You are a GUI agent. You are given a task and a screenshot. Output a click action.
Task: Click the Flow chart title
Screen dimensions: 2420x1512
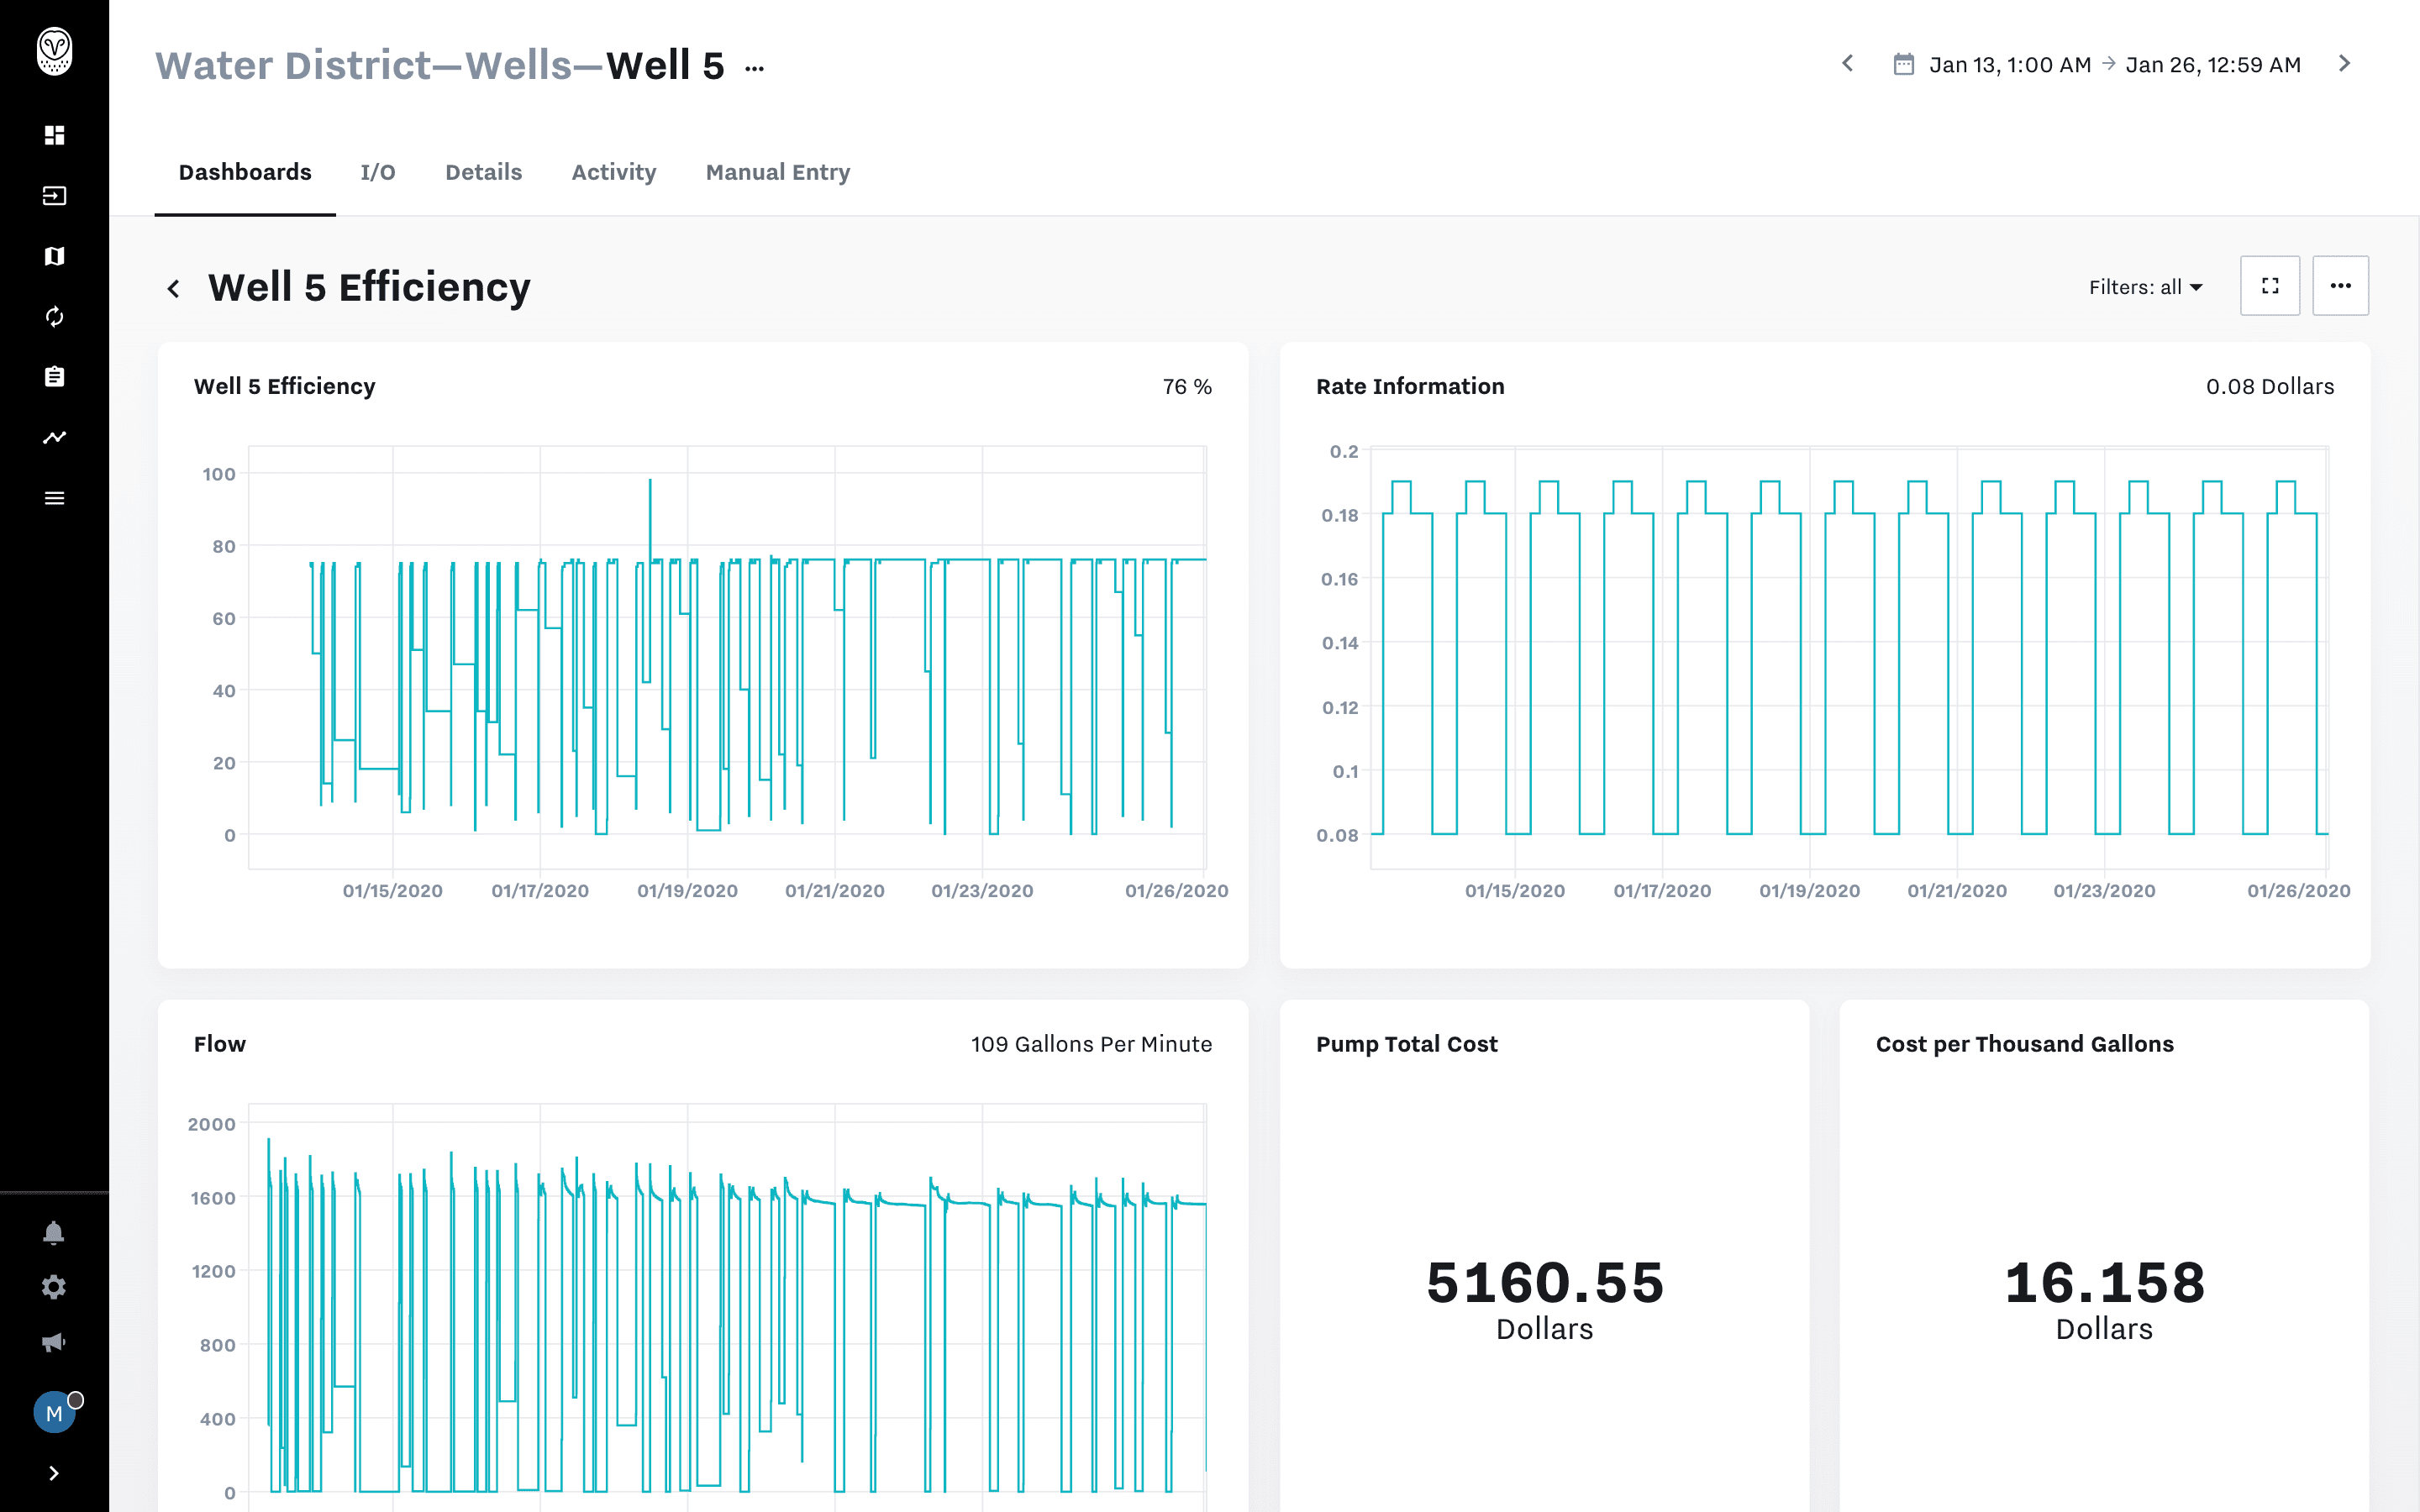click(x=220, y=1044)
